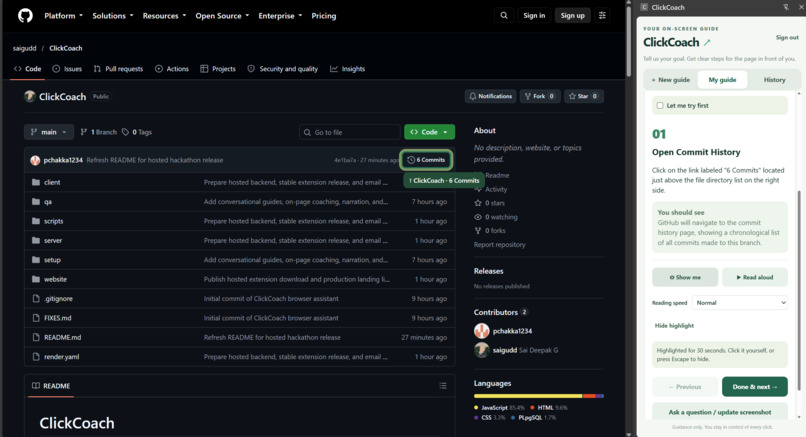Viewport: 806px width, 437px height.
Task: Click Done & next button
Action: 755,387
